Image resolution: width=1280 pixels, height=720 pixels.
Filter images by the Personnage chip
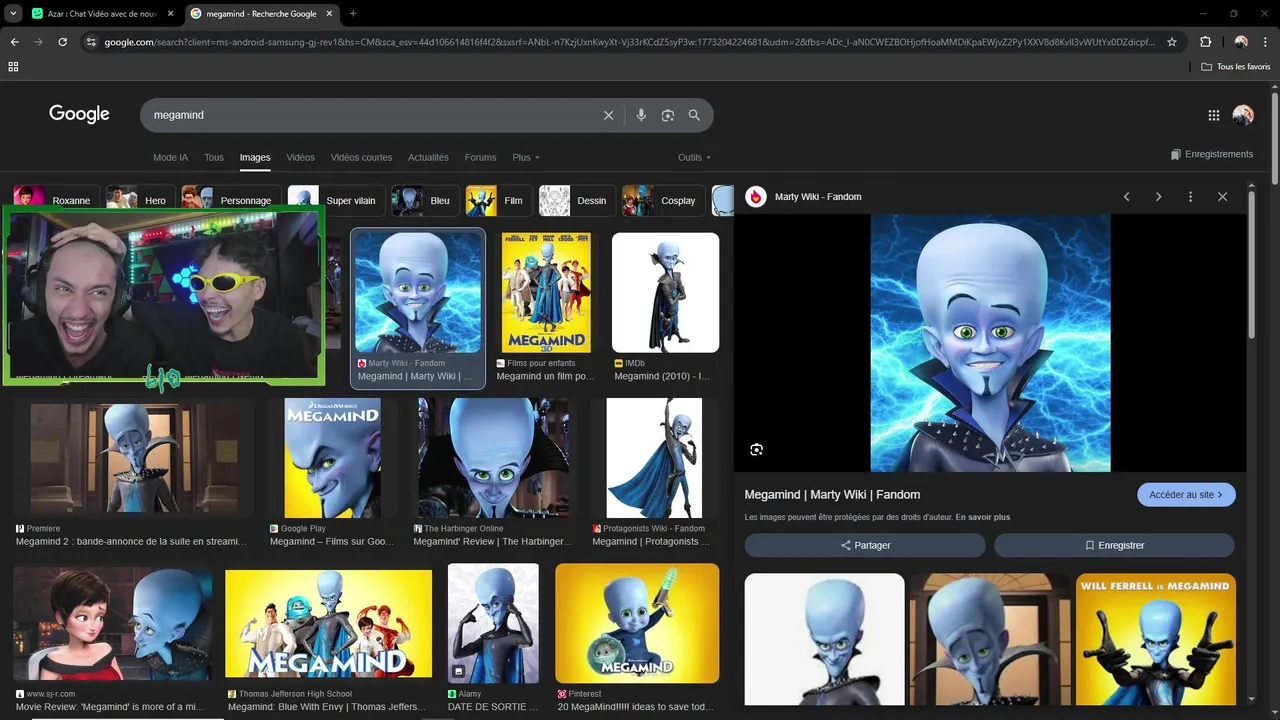coord(231,200)
